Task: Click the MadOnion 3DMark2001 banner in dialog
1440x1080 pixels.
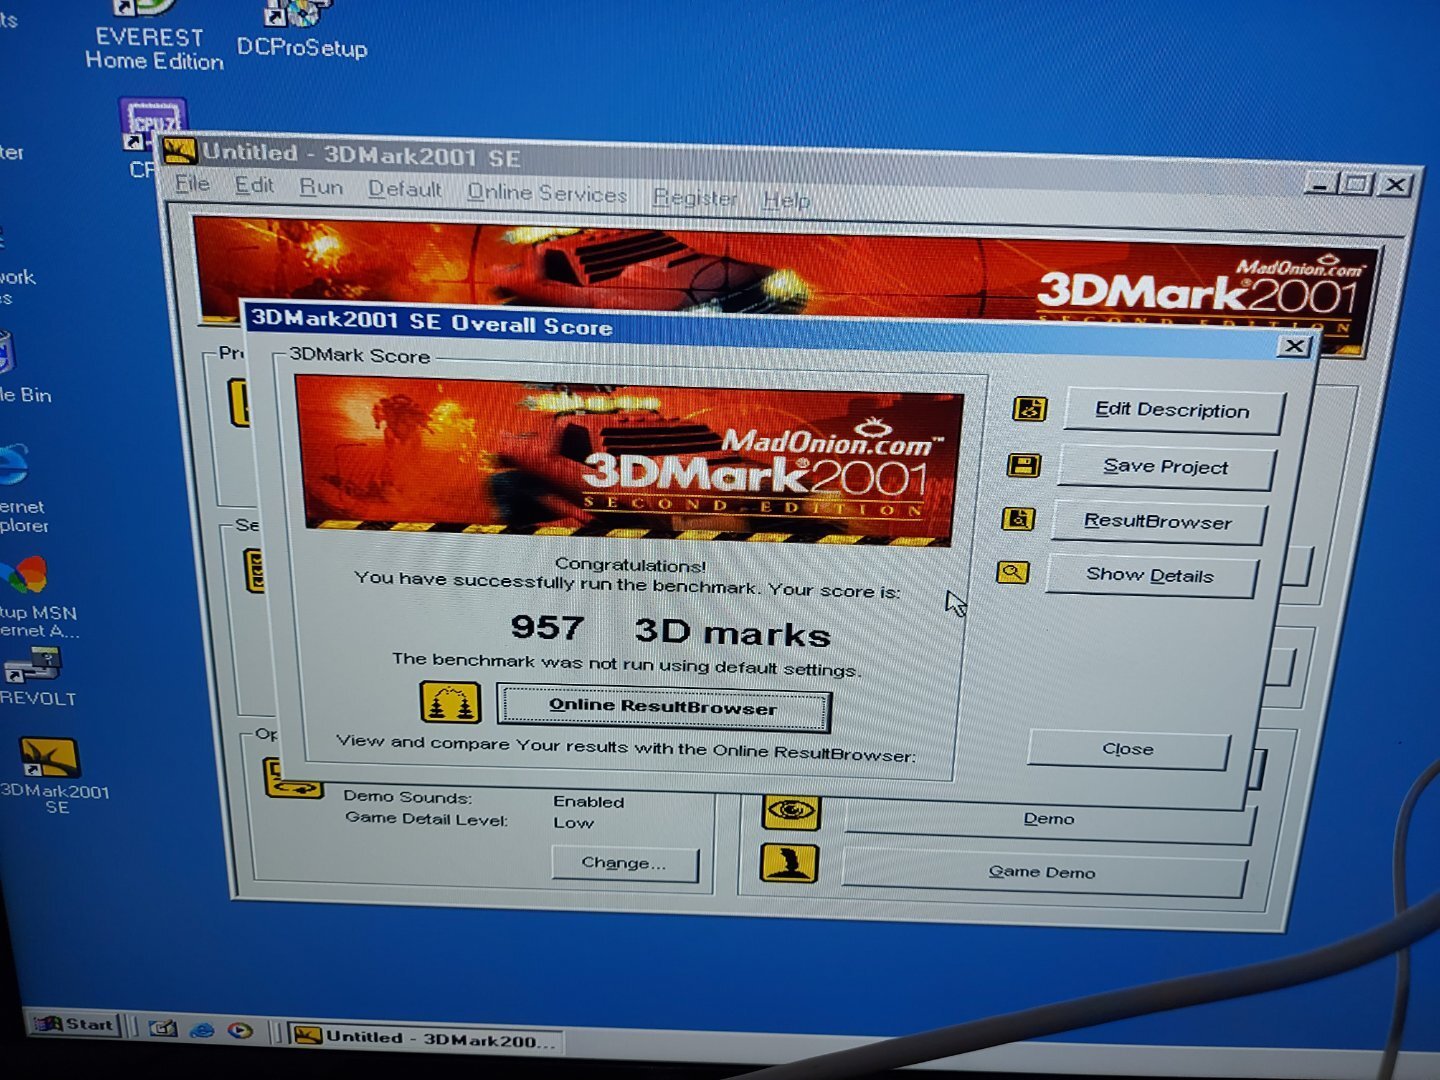Action: (628, 462)
